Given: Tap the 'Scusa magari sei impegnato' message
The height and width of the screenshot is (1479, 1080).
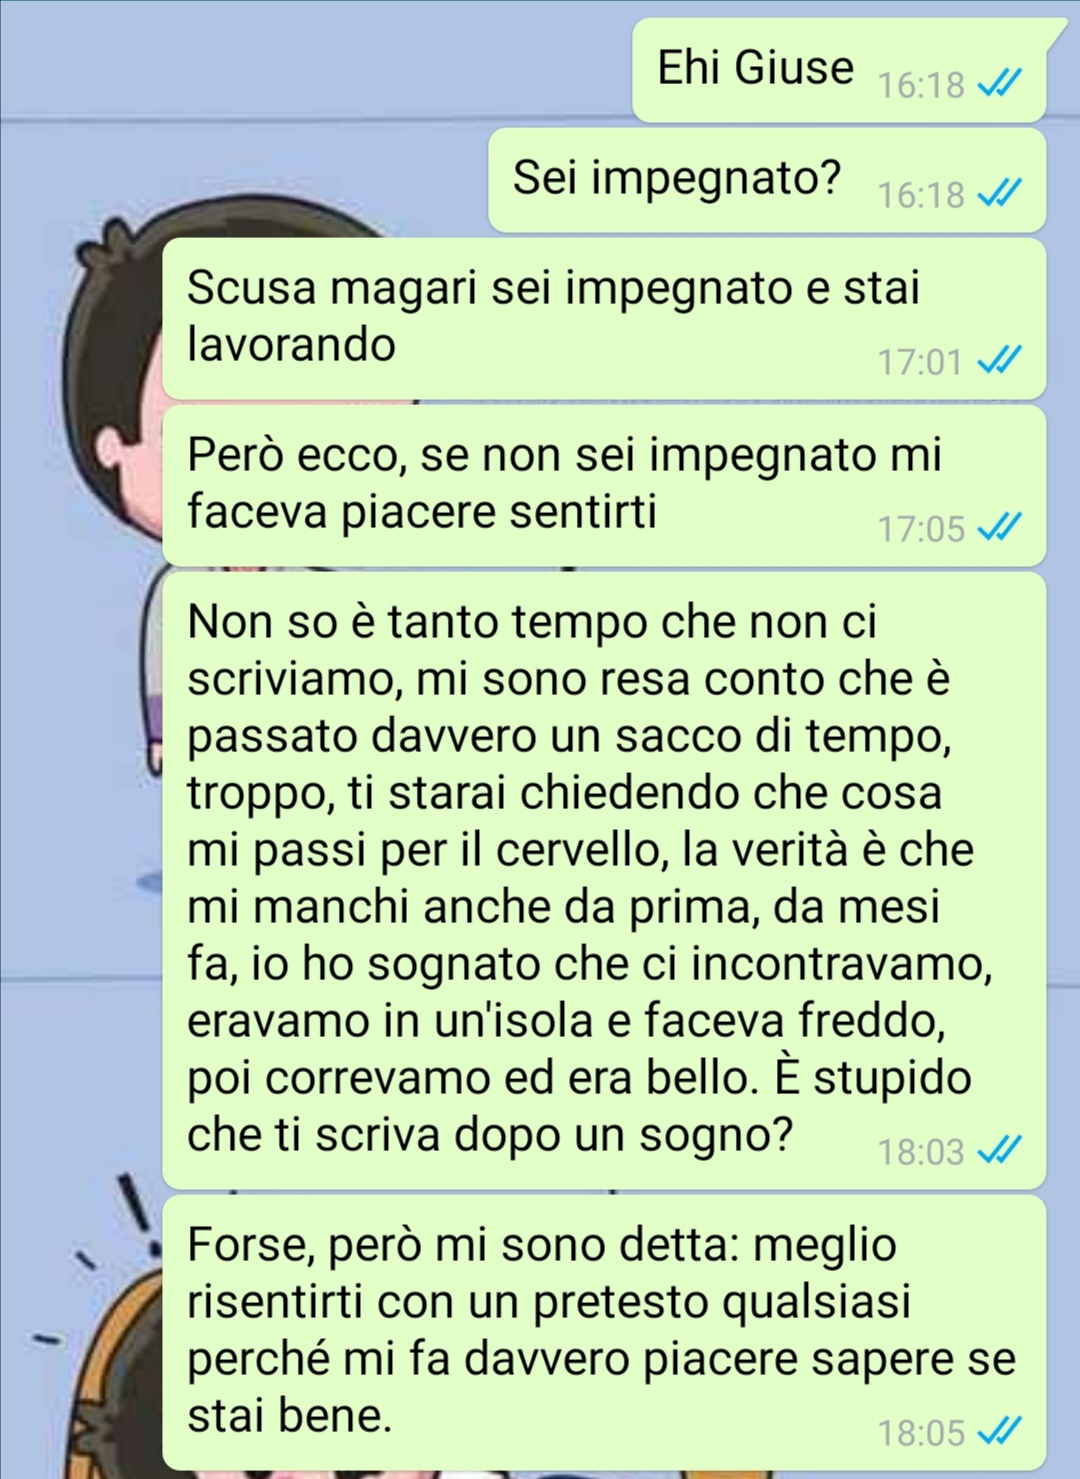Looking at the screenshot, I should [604, 318].
